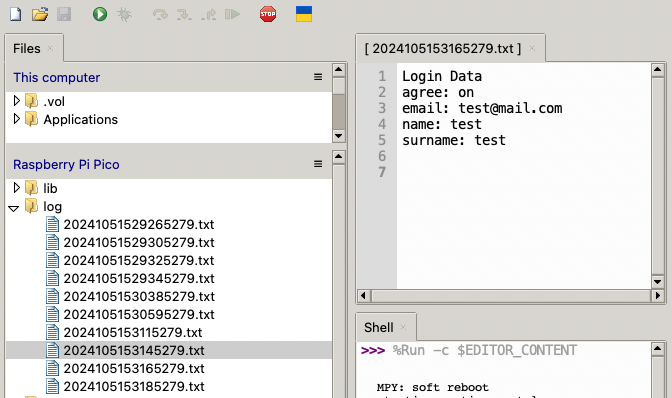
Task: Click the scroll-down arrow in the This computer pane
Action: click(x=339, y=136)
